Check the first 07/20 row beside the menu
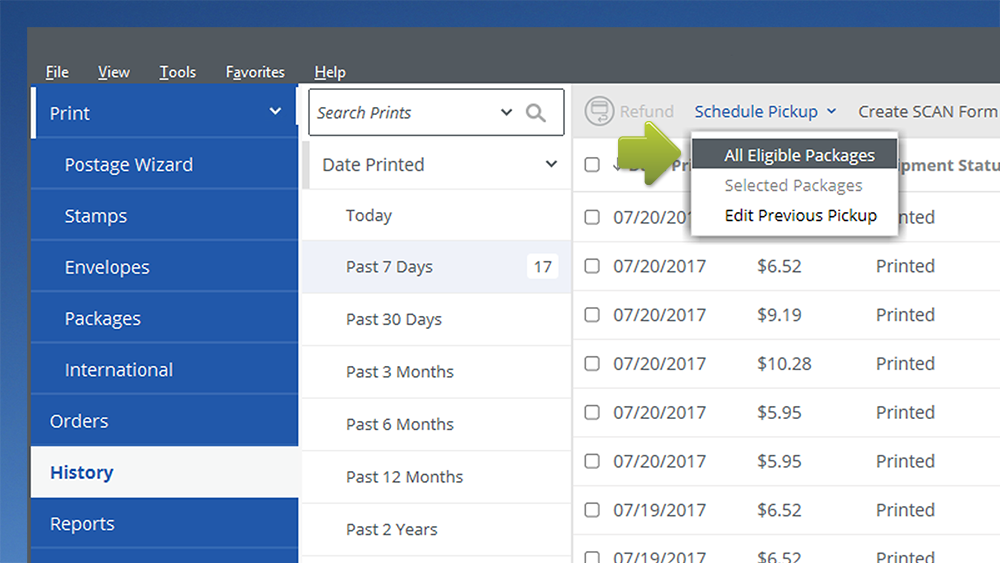1000x563 pixels. click(x=592, y=217)
